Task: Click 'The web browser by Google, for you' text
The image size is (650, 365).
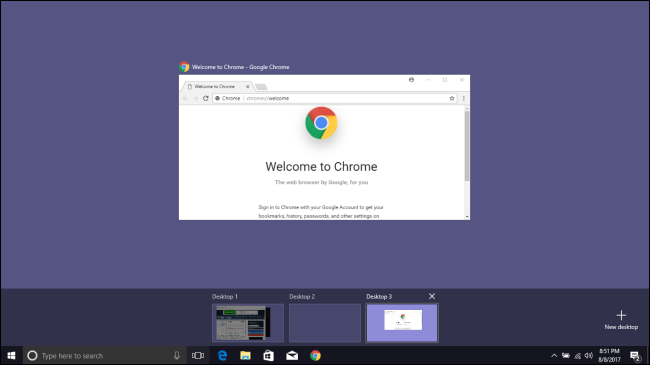Action: point(321,182)
